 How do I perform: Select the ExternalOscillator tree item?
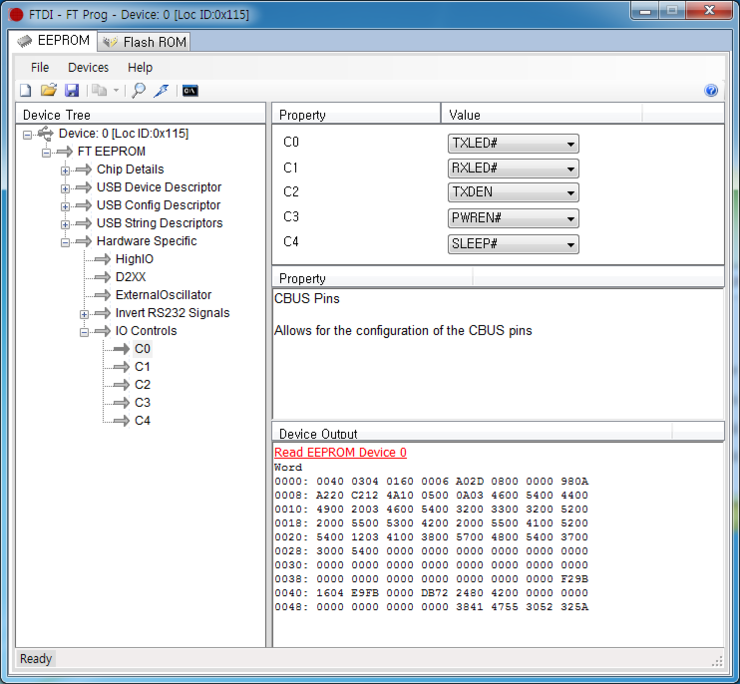[x=163, y=295]
